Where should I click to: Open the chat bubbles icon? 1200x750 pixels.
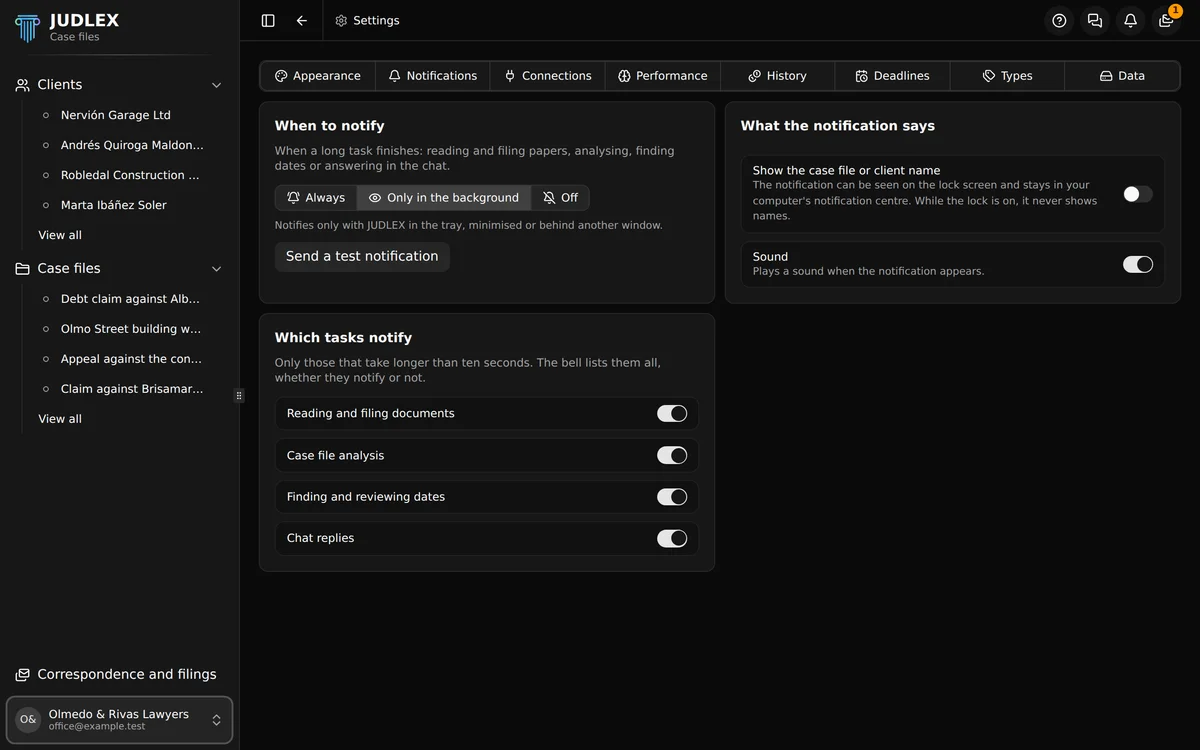coord(1095,20)
